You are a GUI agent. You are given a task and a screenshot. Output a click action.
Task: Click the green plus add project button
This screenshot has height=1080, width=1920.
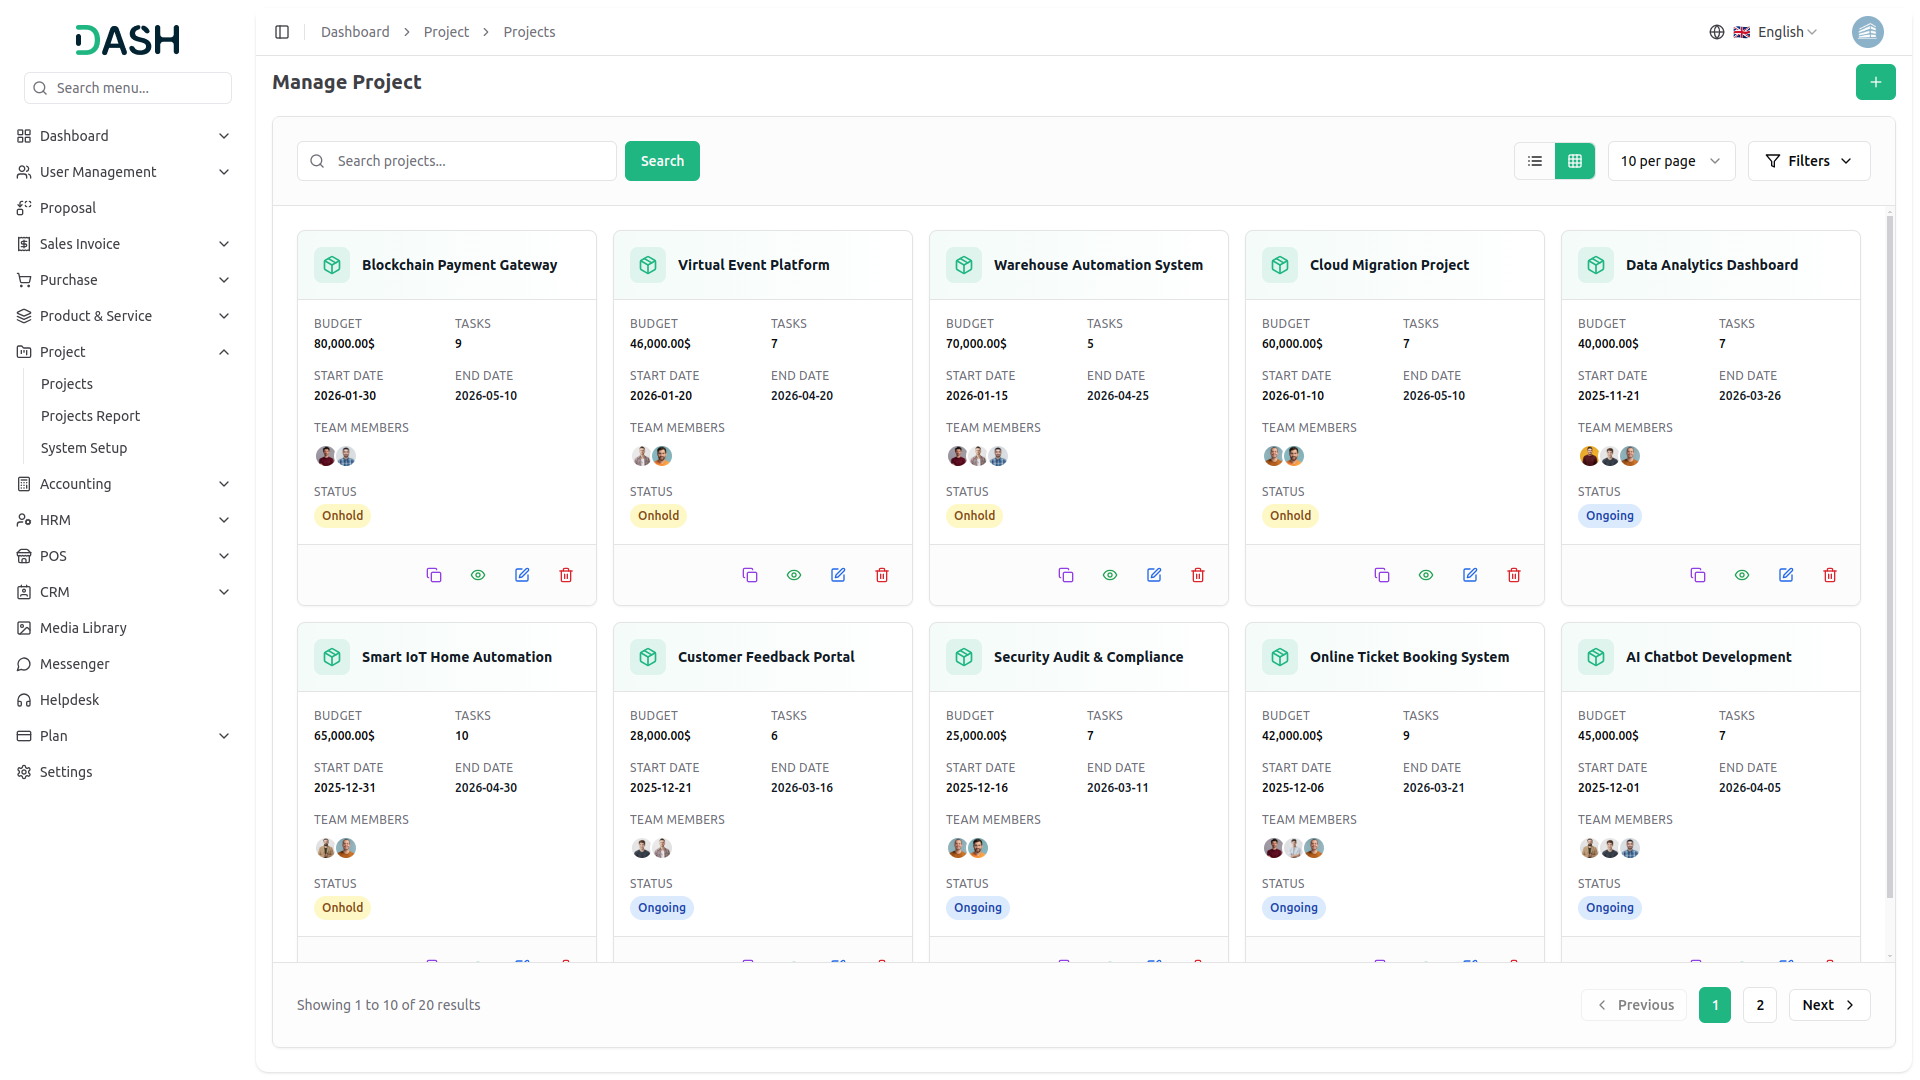point(1875,82)
